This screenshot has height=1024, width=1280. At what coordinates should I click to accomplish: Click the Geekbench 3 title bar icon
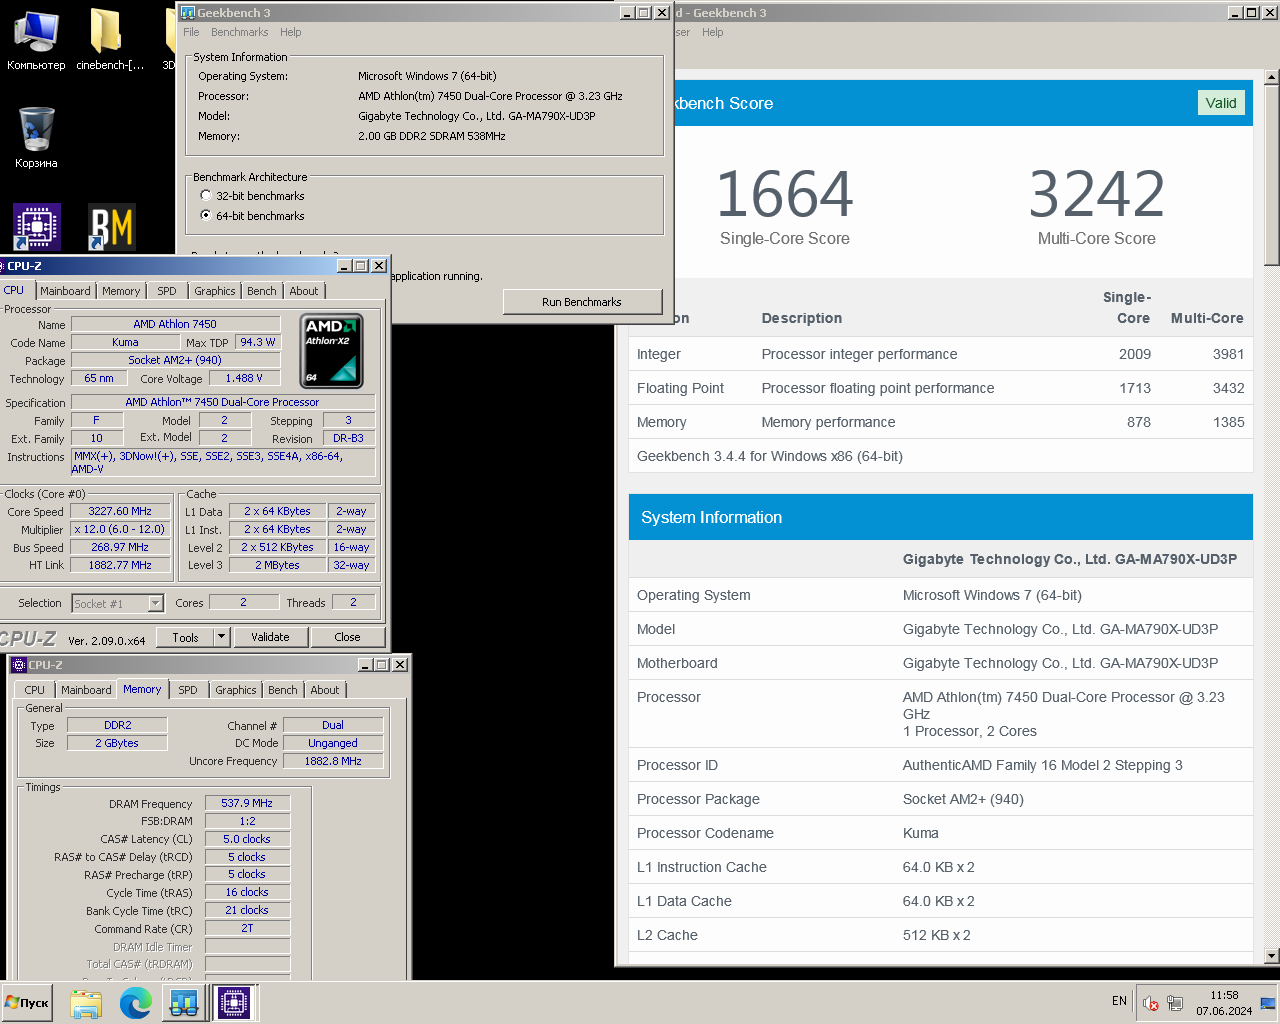(188, 13)
